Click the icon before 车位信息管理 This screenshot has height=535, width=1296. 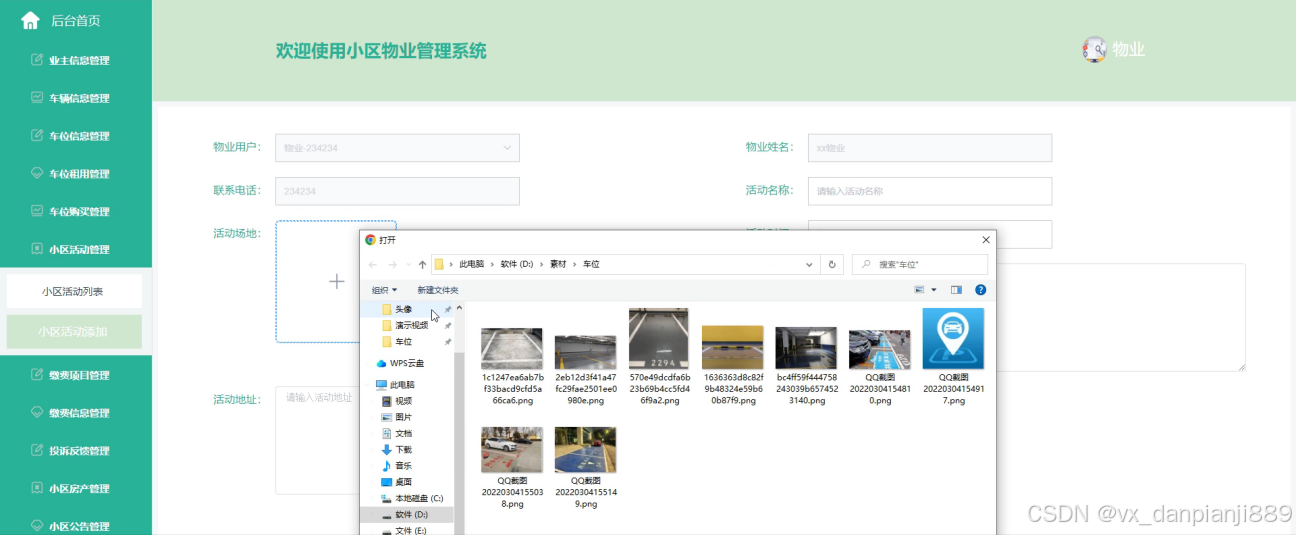tap(38, 136)
